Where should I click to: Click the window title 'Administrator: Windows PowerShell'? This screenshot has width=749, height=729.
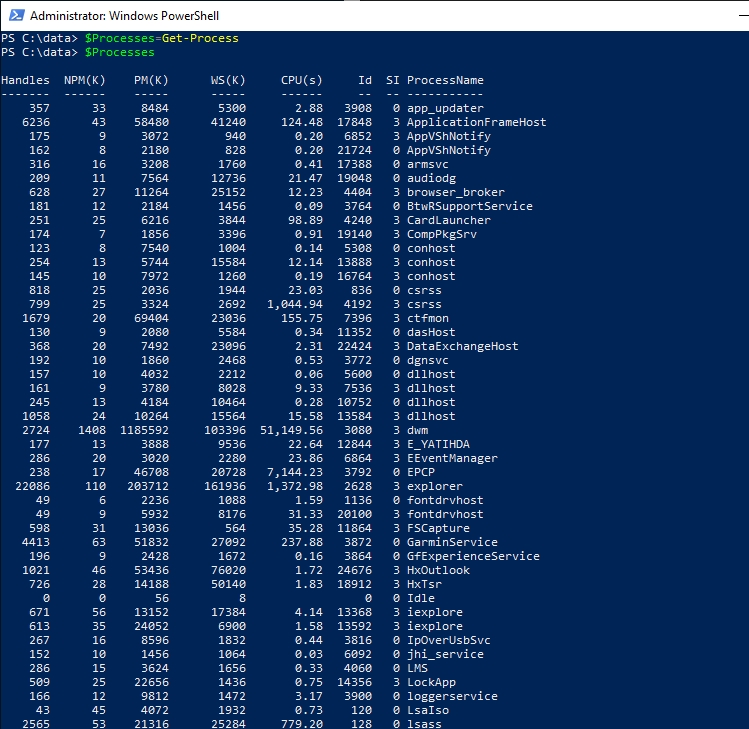tap(124, 16)
